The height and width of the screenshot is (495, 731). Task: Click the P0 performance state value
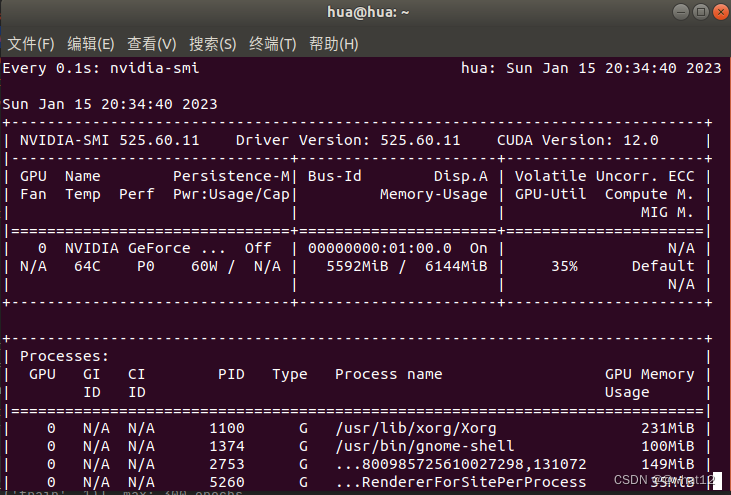pyautogui.click(x=145, y=266)
